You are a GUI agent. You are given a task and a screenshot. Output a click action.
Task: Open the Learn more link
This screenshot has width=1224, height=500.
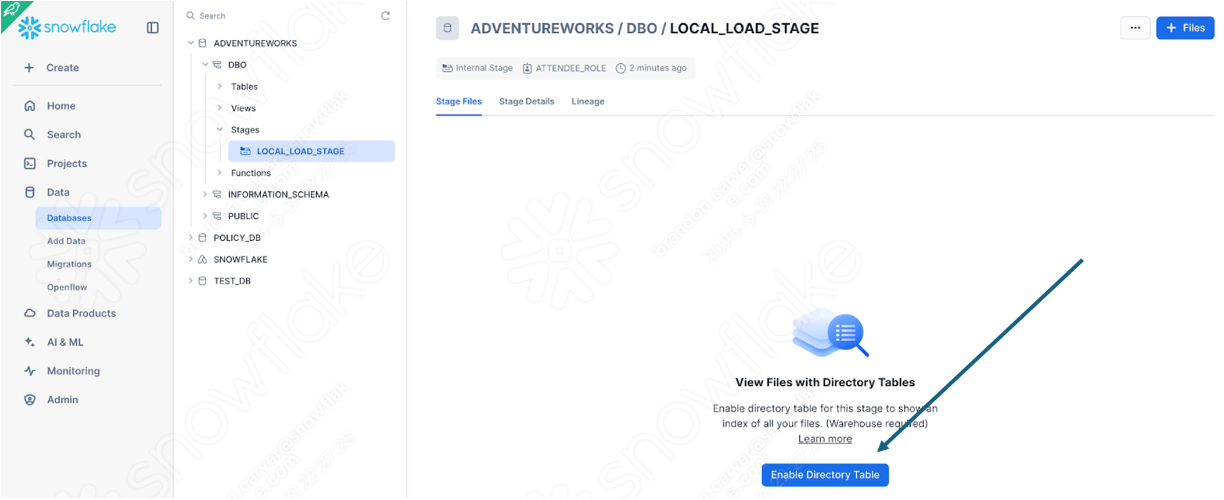pos(825,439)
